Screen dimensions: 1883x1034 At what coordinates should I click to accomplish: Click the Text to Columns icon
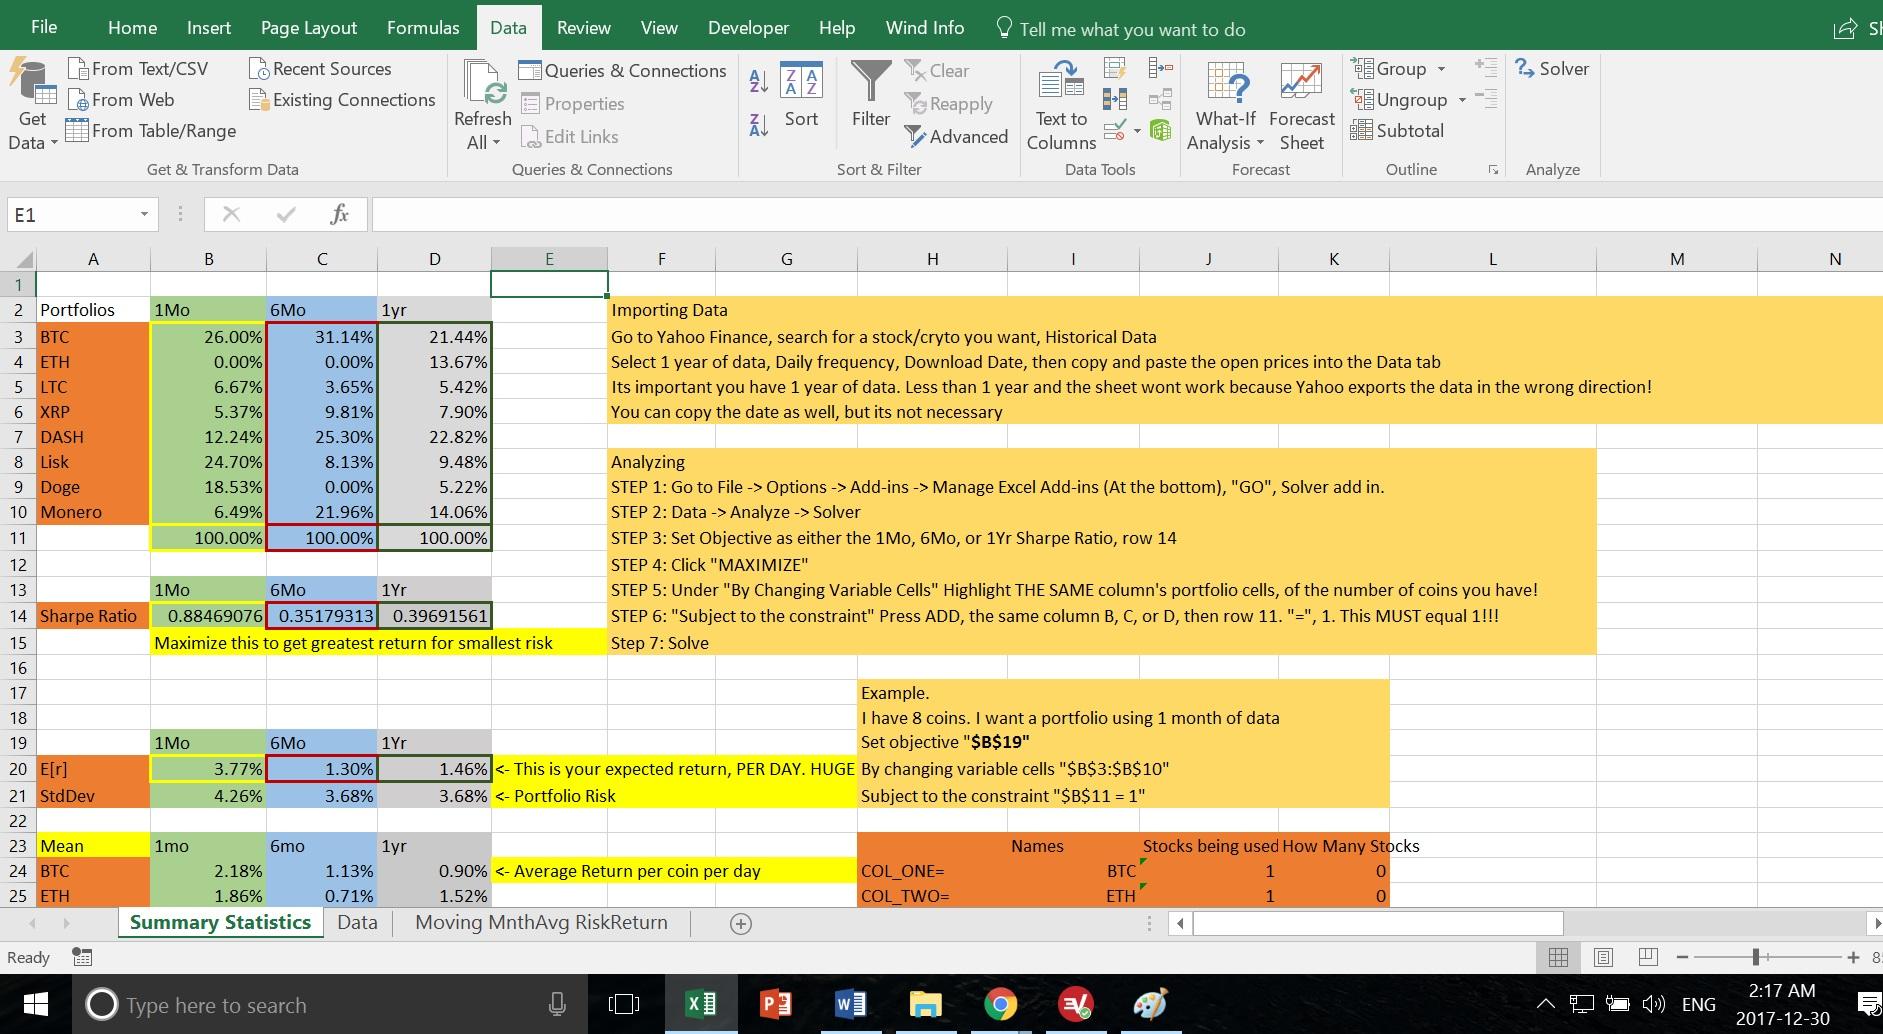click(1060, 82)
